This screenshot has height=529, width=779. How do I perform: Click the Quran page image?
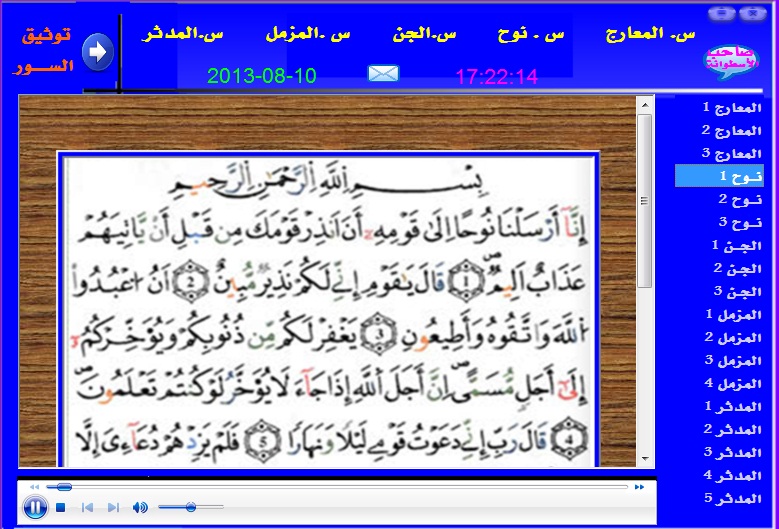tap(328, 310)
